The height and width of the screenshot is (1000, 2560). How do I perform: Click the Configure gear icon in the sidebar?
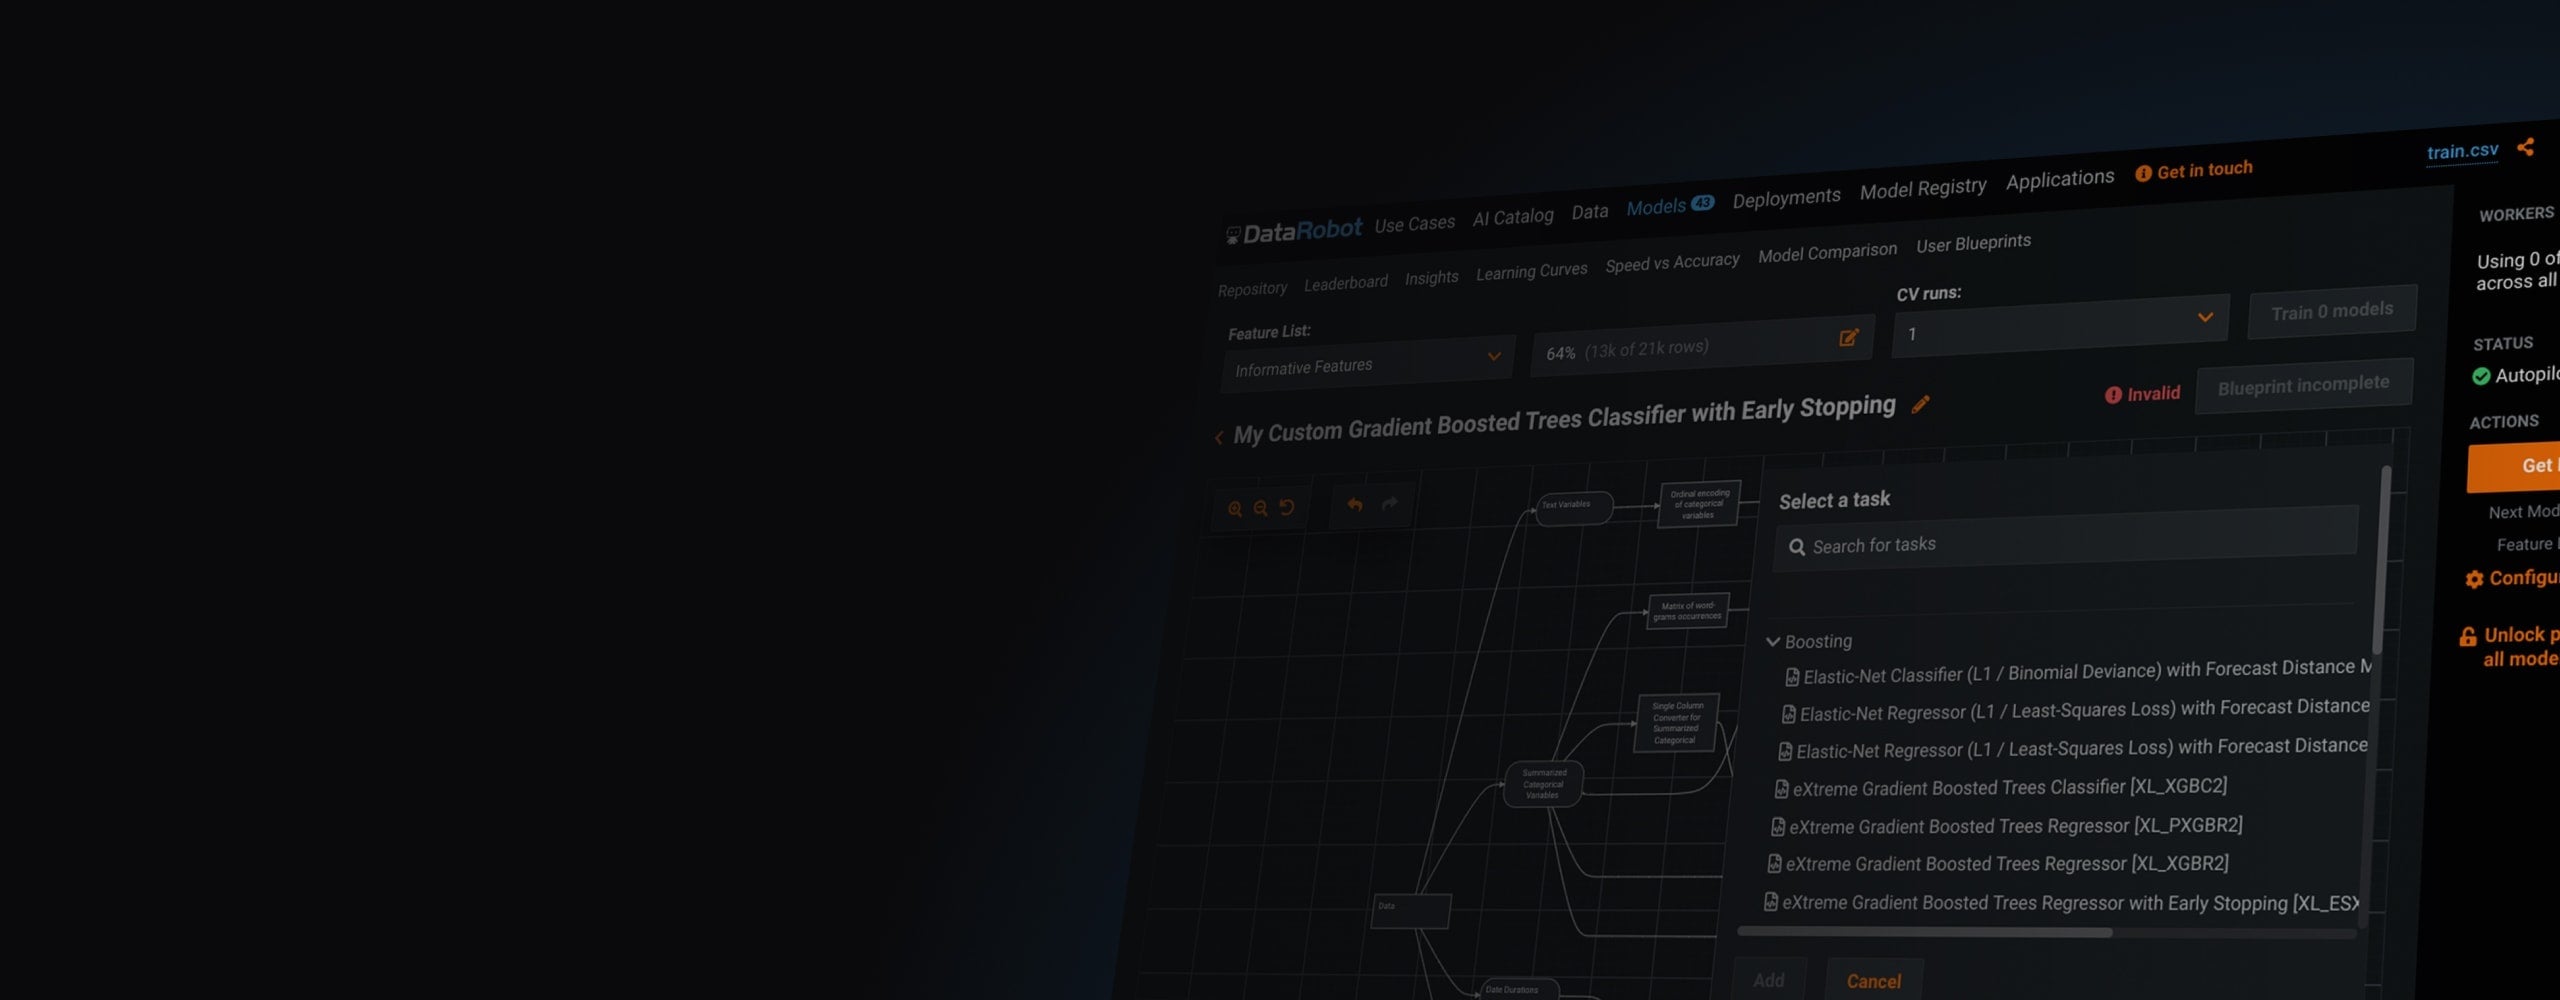[2474, 579]
